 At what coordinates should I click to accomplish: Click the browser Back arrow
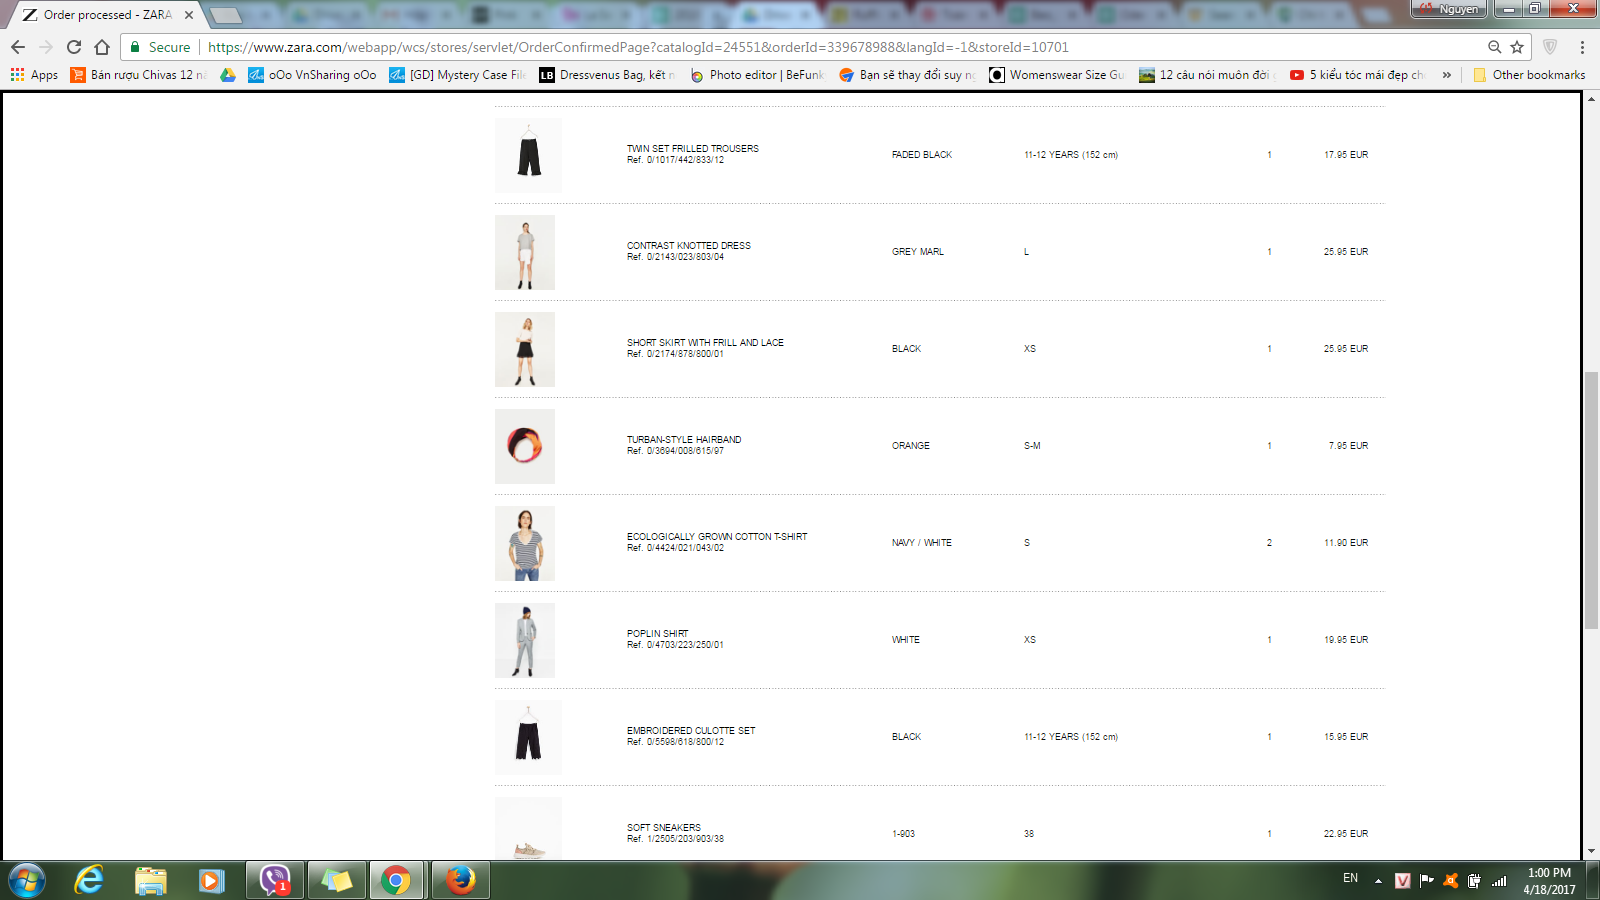point(18,47)
